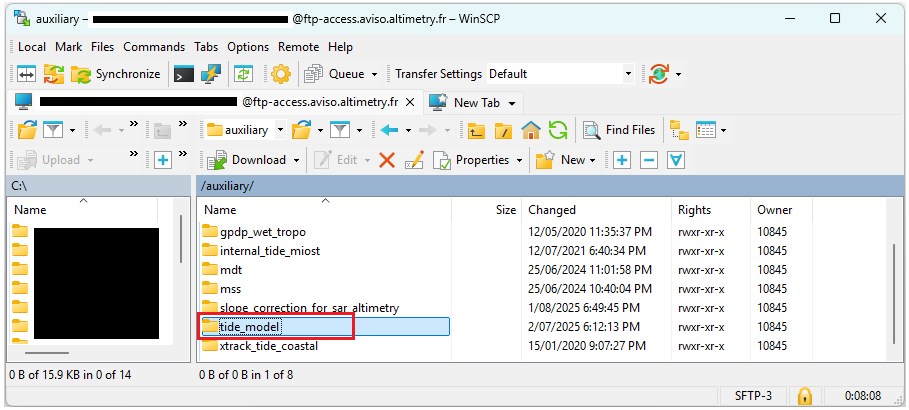The width and height of the screenshot is (909, 410).
Task: Switch to the New Tab tab
Action: point(474,102)
